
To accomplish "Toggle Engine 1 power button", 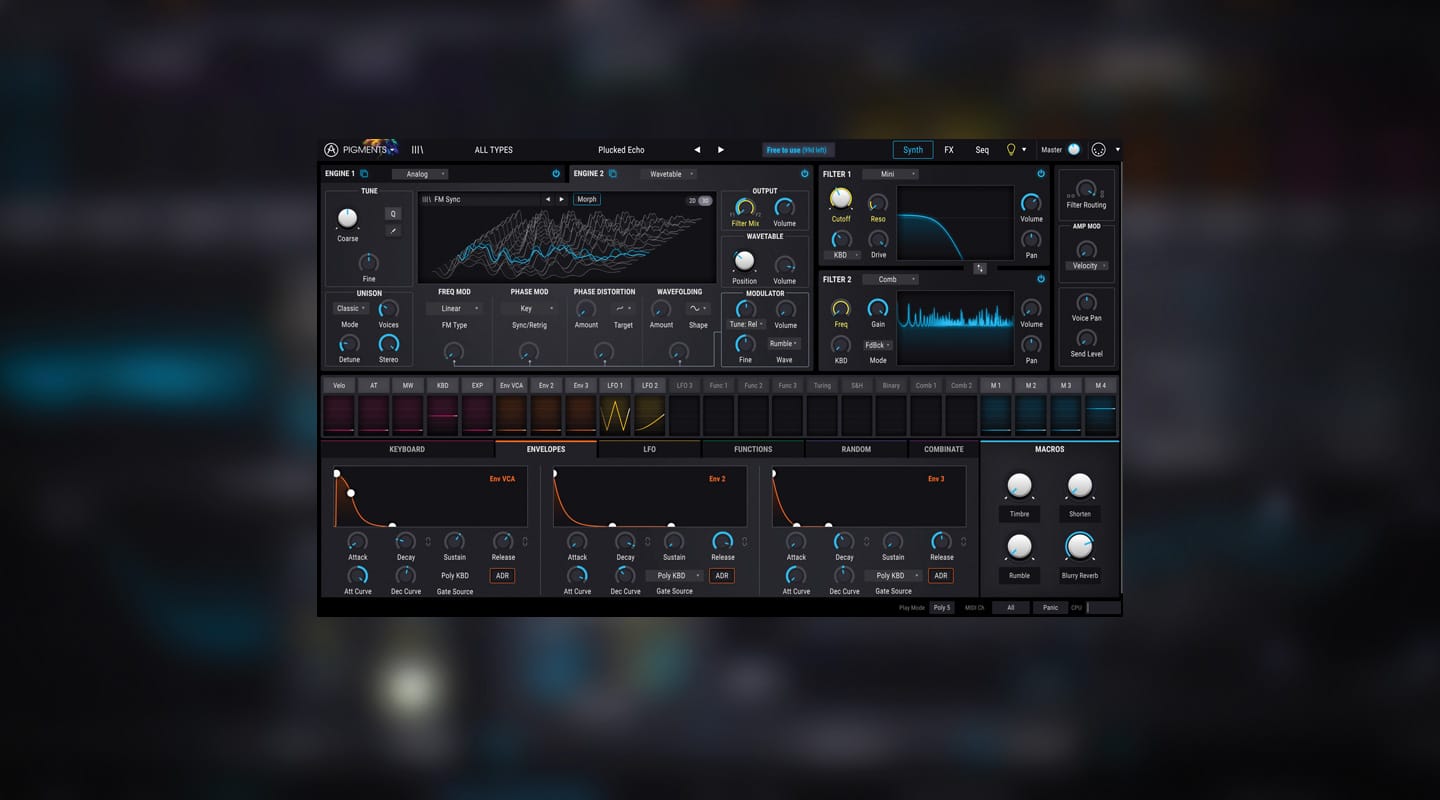I will (x=556, y=174).
